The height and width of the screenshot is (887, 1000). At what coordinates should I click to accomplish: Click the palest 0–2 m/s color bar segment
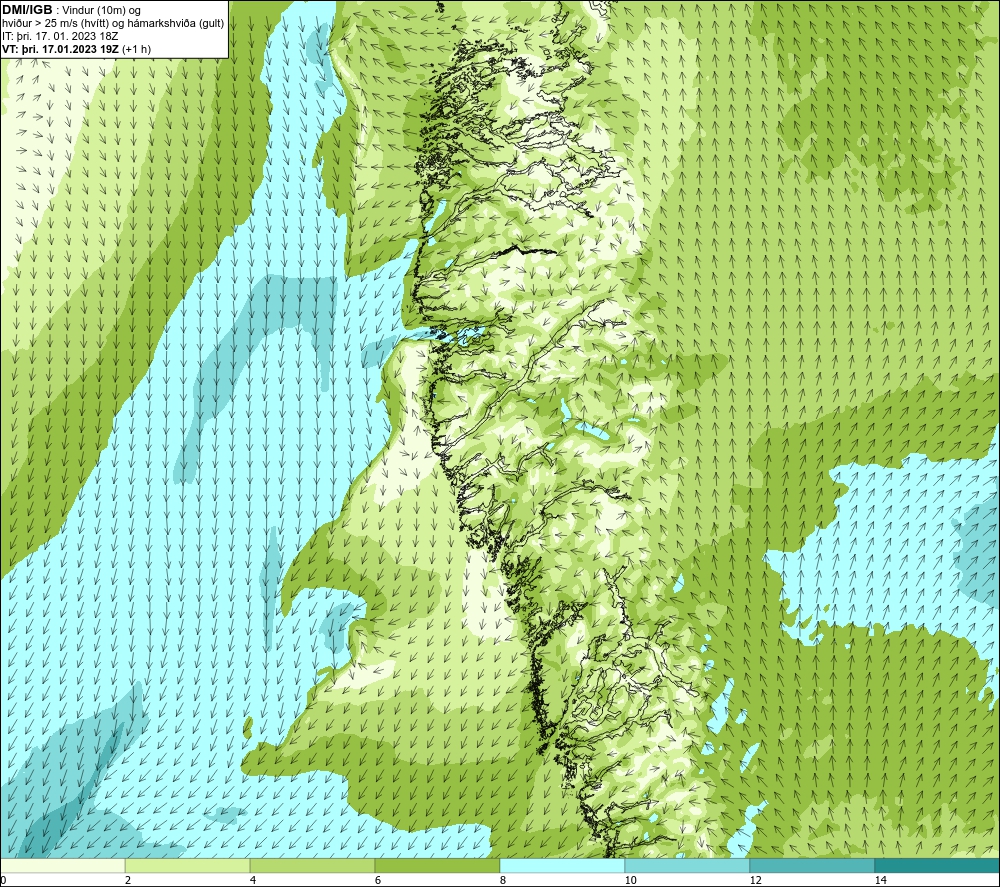62,865
